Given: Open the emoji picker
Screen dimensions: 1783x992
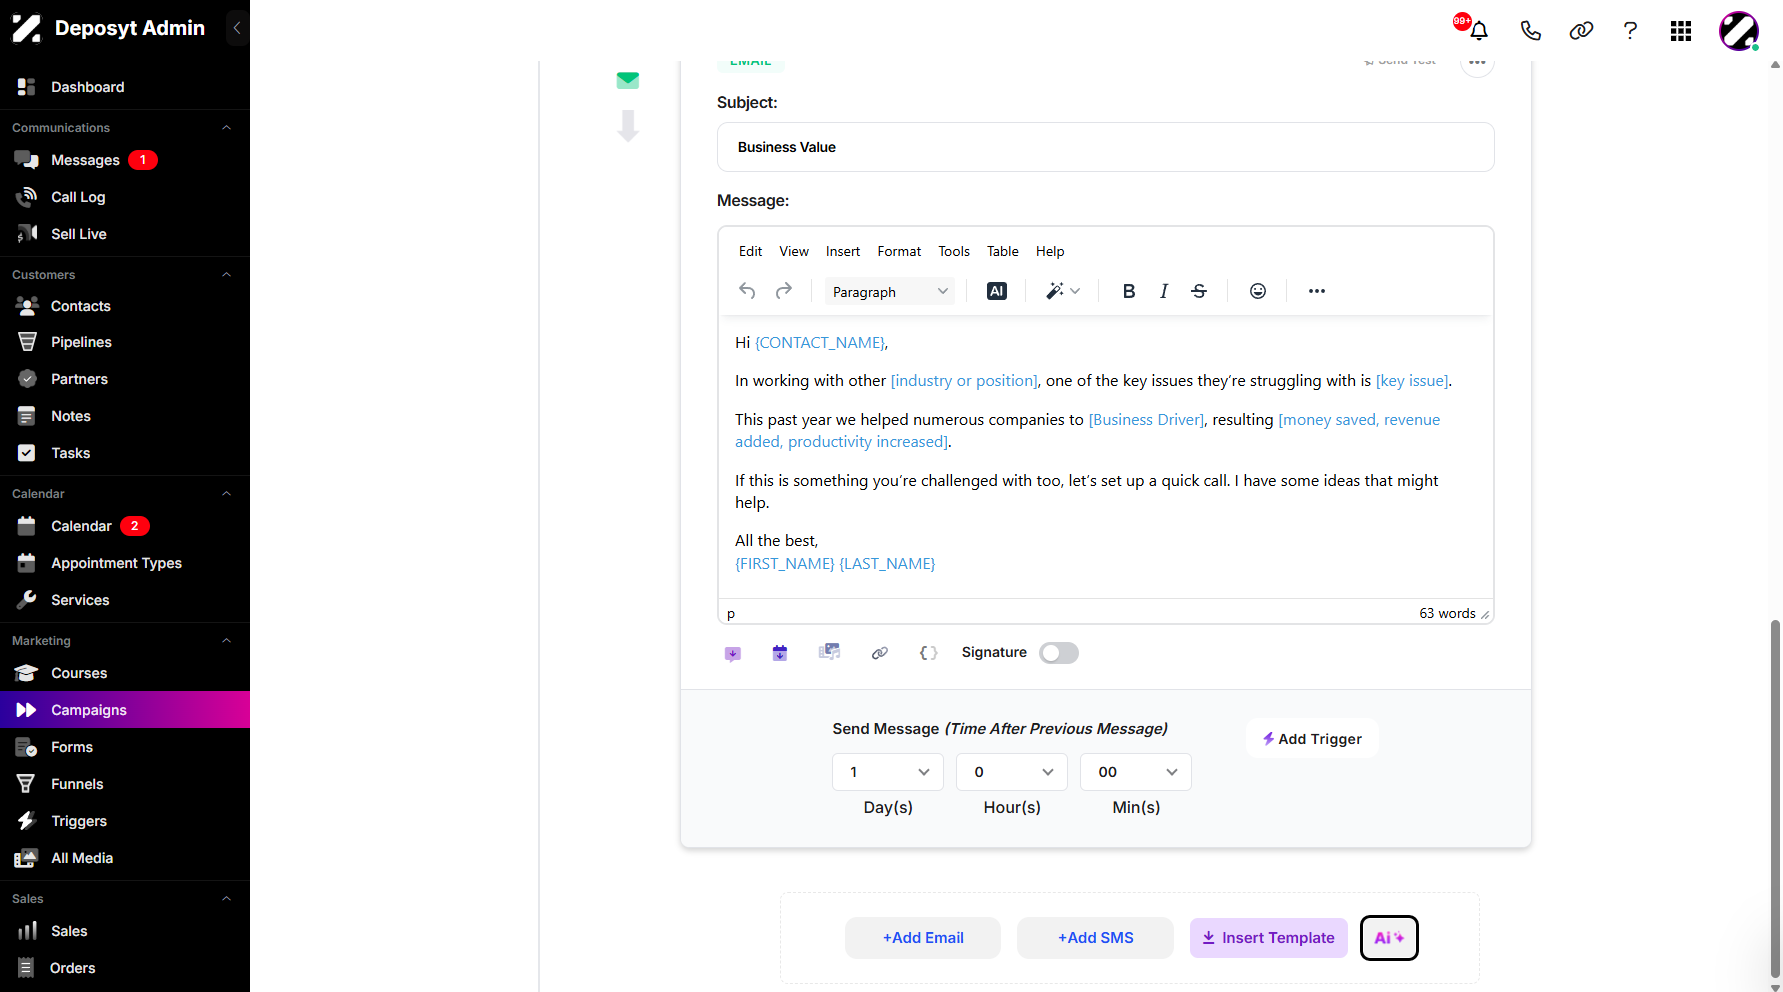Looking at the screenshot, I should pyautogui.click(x=1258, y=291).
